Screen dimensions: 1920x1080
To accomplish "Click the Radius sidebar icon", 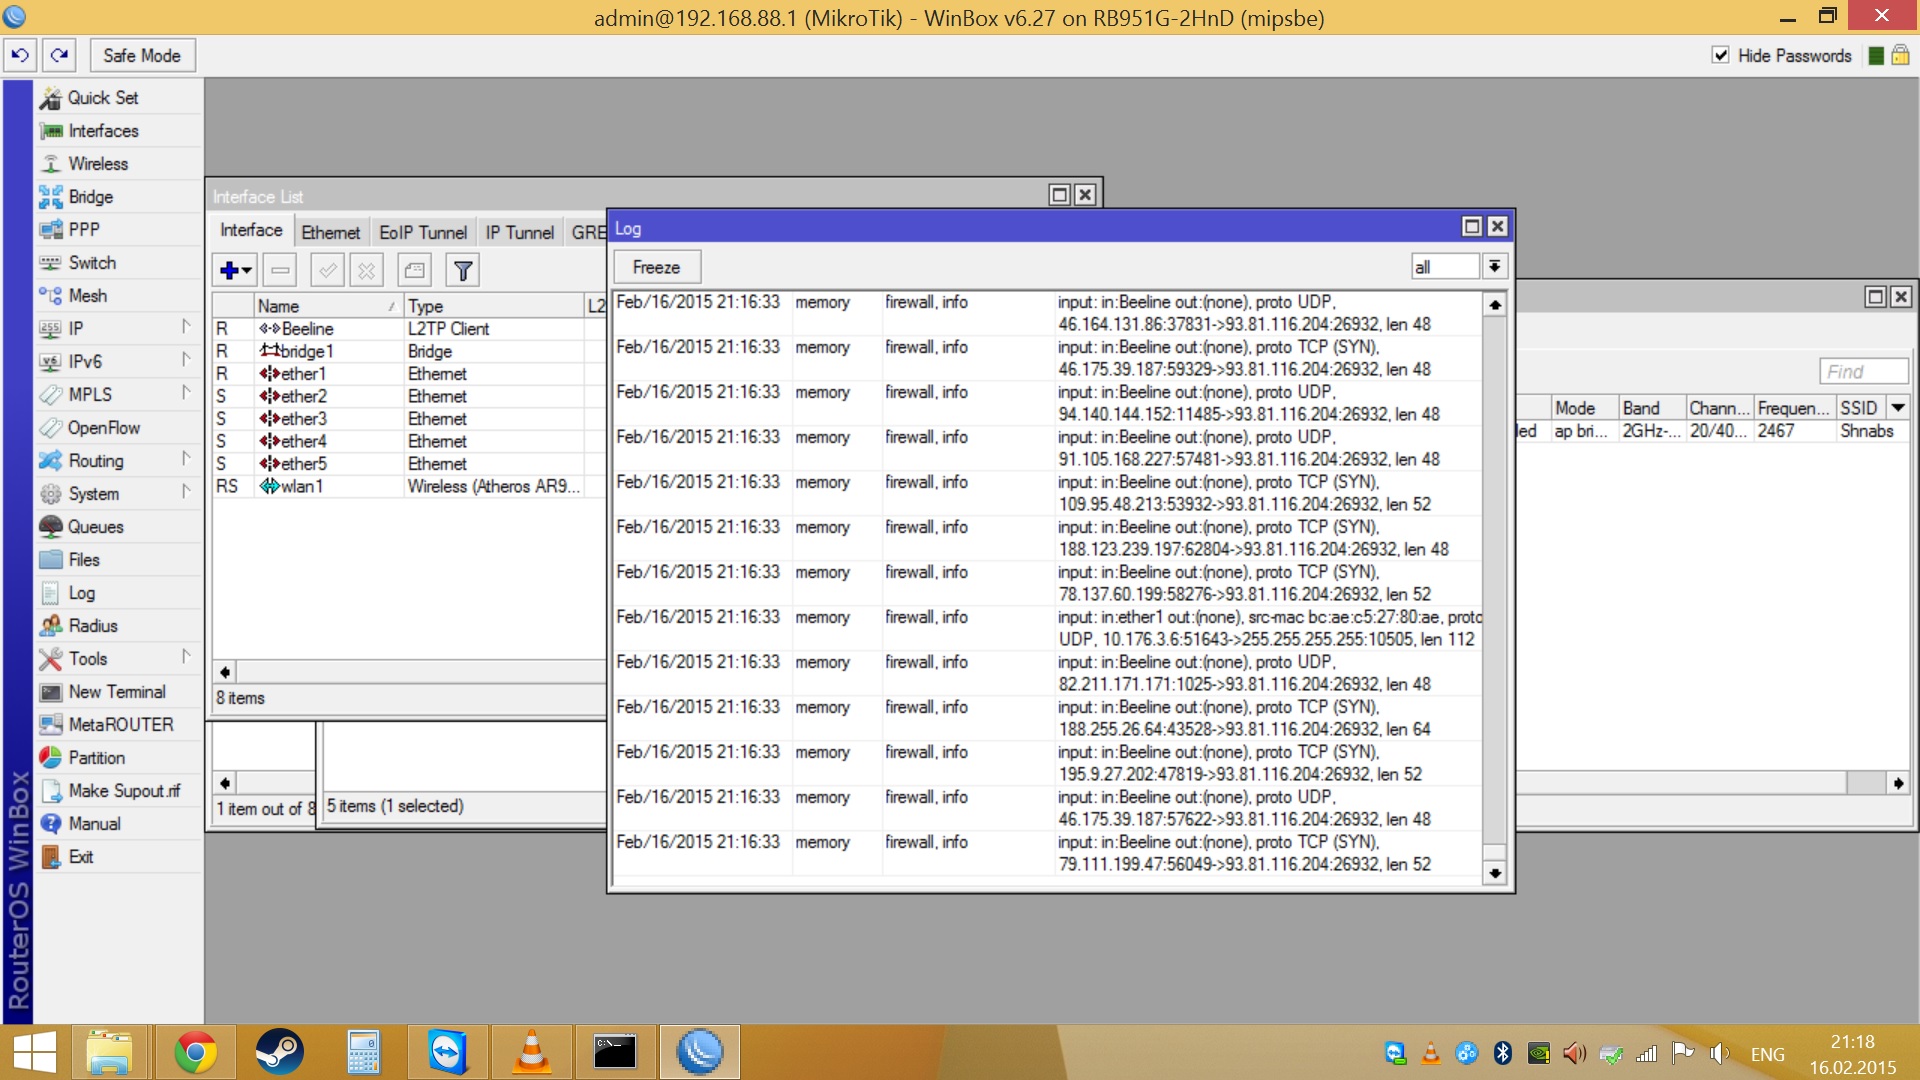I will coord(51,626).
